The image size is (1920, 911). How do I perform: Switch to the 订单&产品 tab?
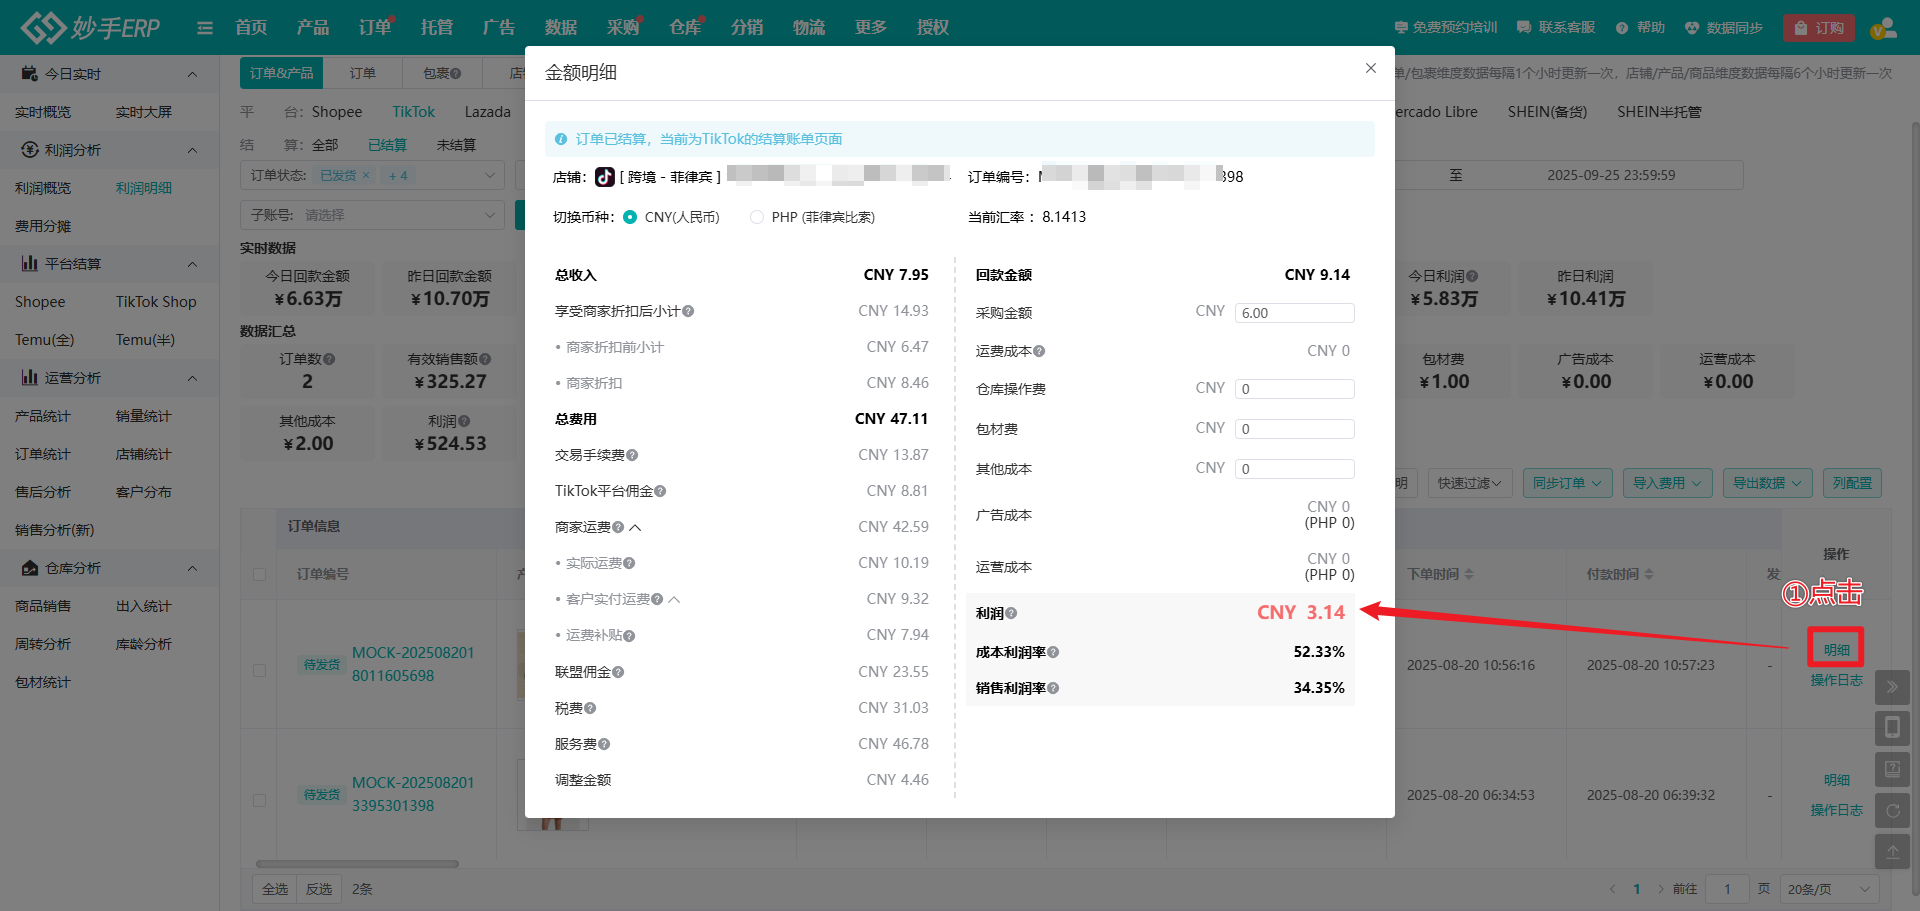[x=281, y=73]
